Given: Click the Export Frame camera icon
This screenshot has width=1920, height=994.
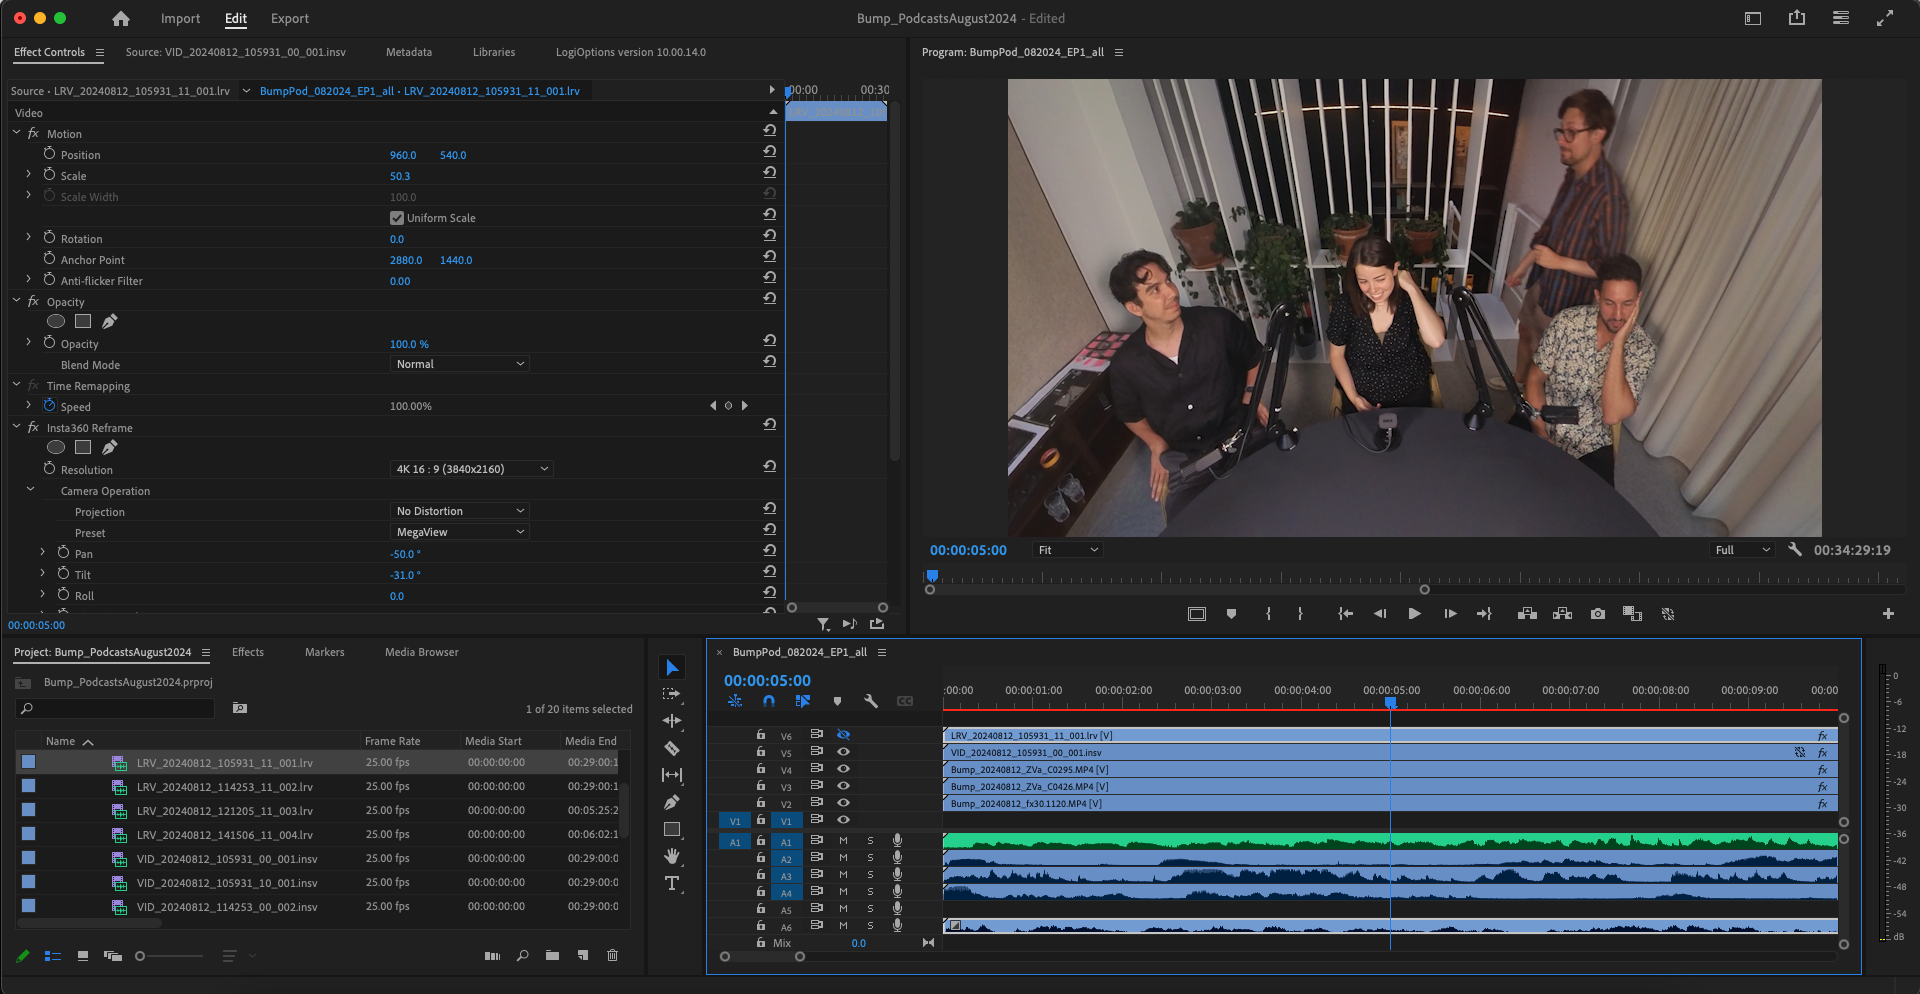Looking at the screenshot, I should 1598,614.
